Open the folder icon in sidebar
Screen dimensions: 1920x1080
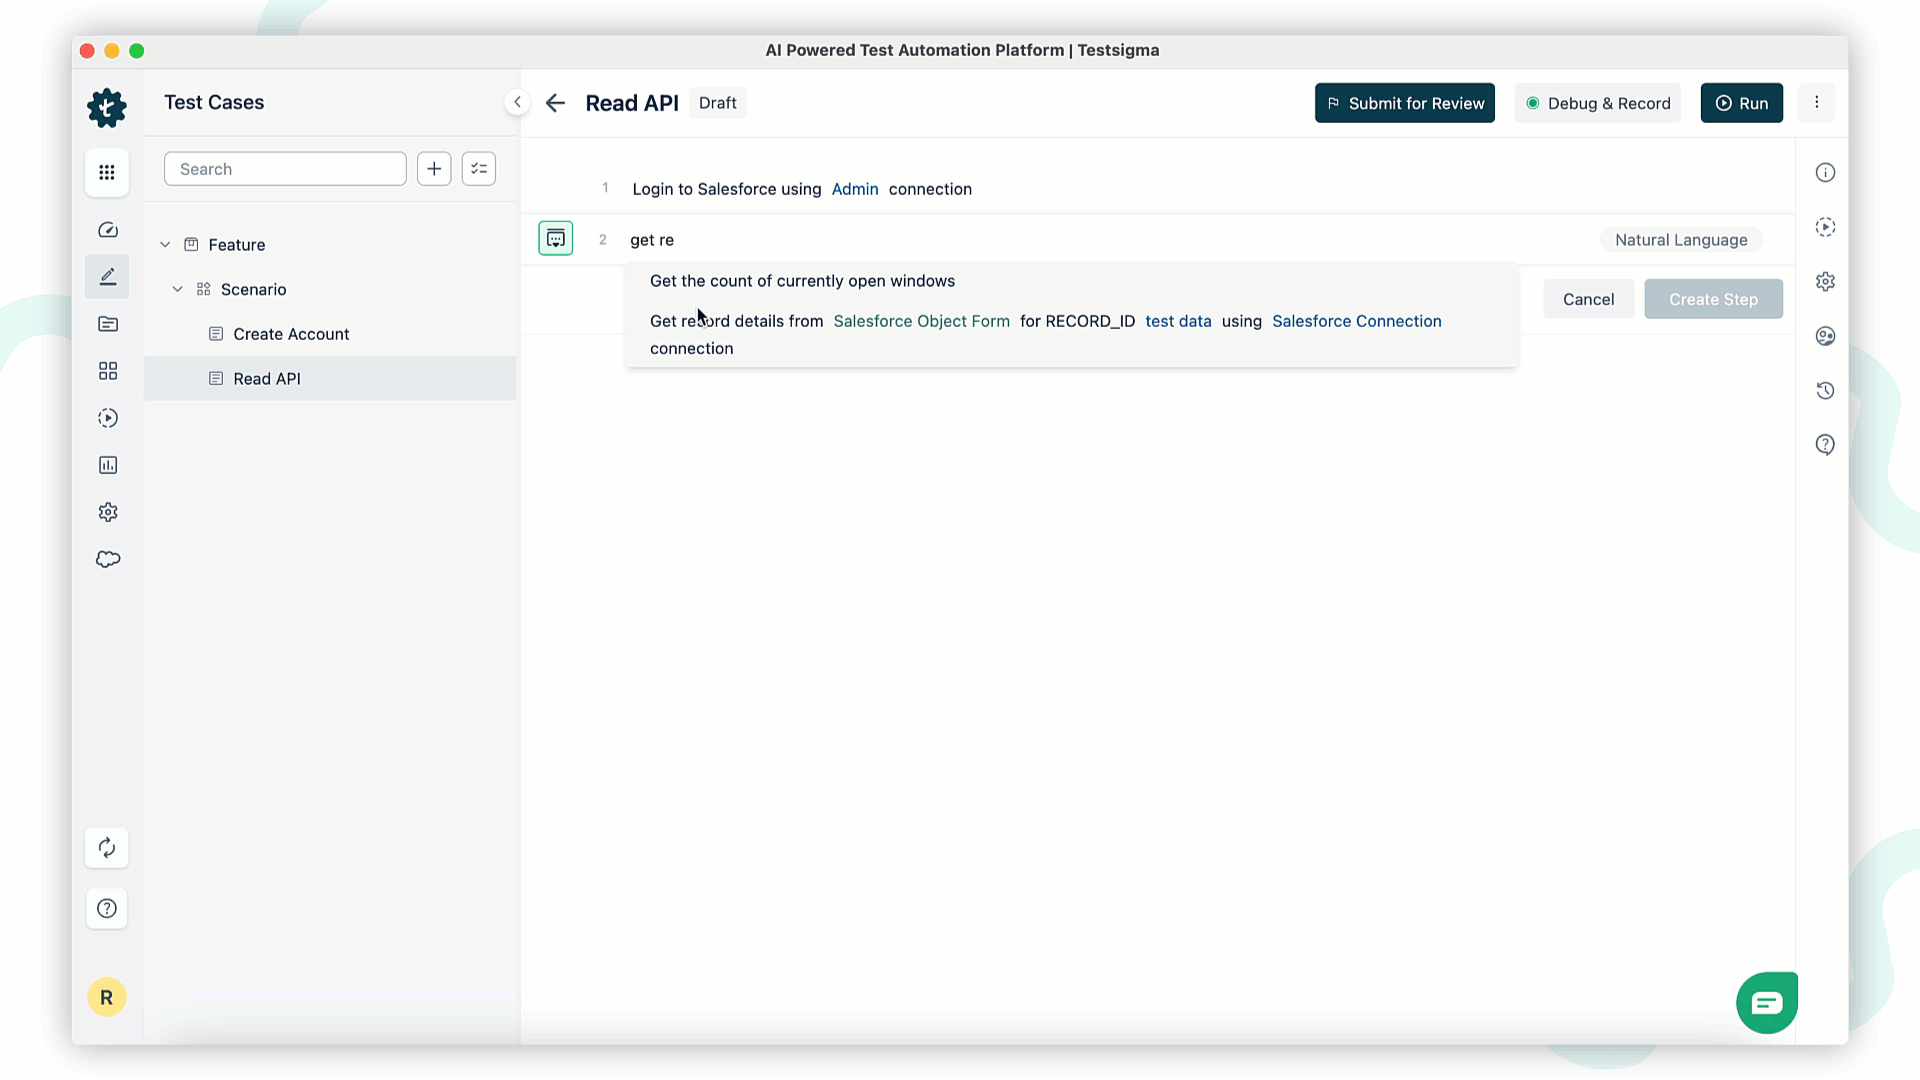(x=108, y=324)
